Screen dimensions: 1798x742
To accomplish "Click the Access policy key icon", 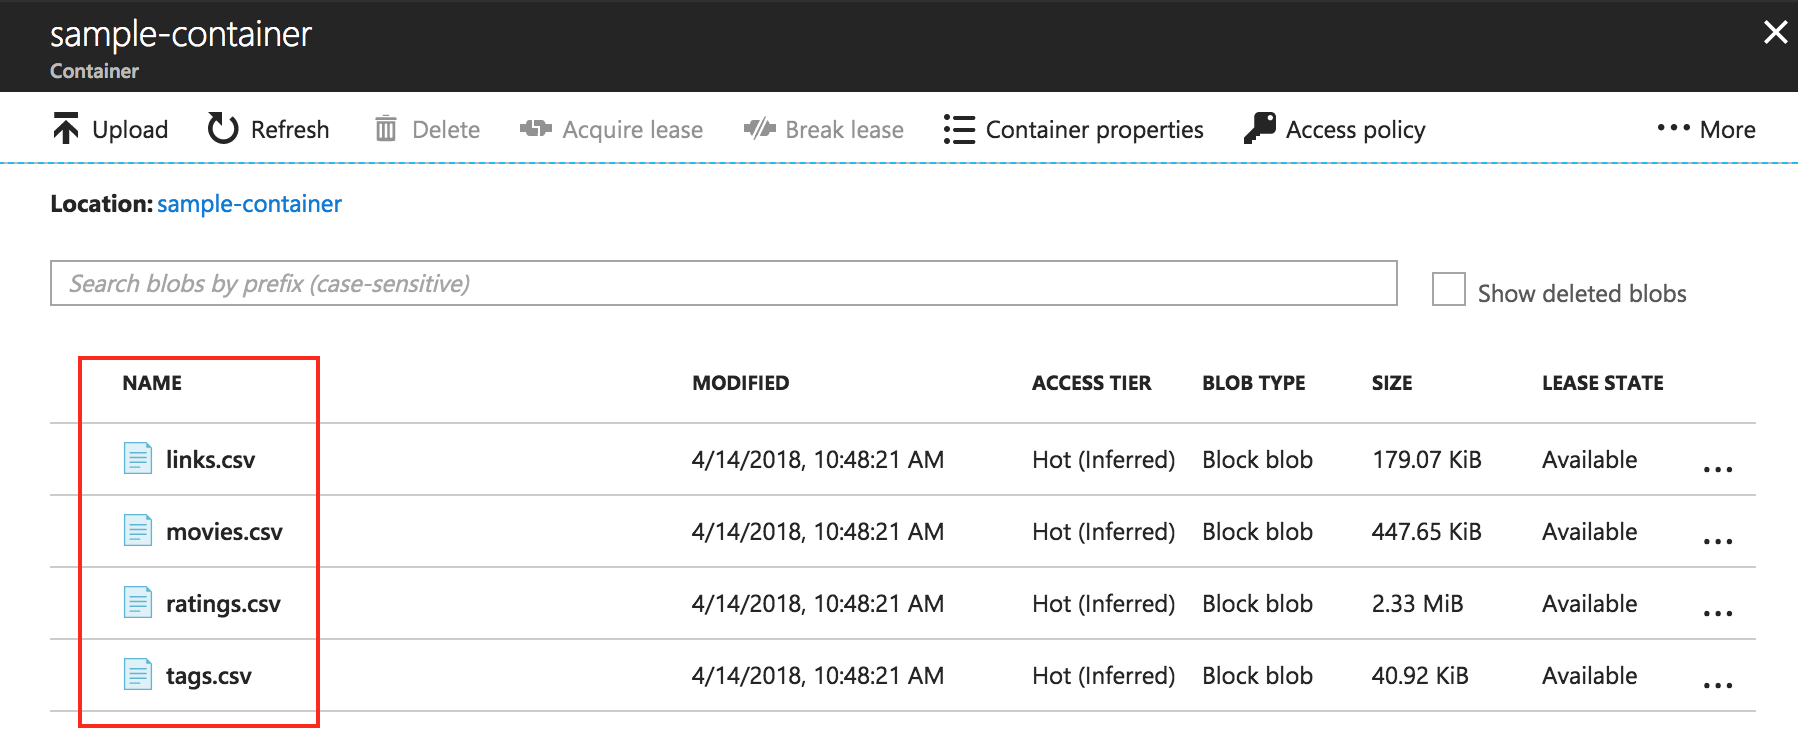I will click(x=1260, y=129).
